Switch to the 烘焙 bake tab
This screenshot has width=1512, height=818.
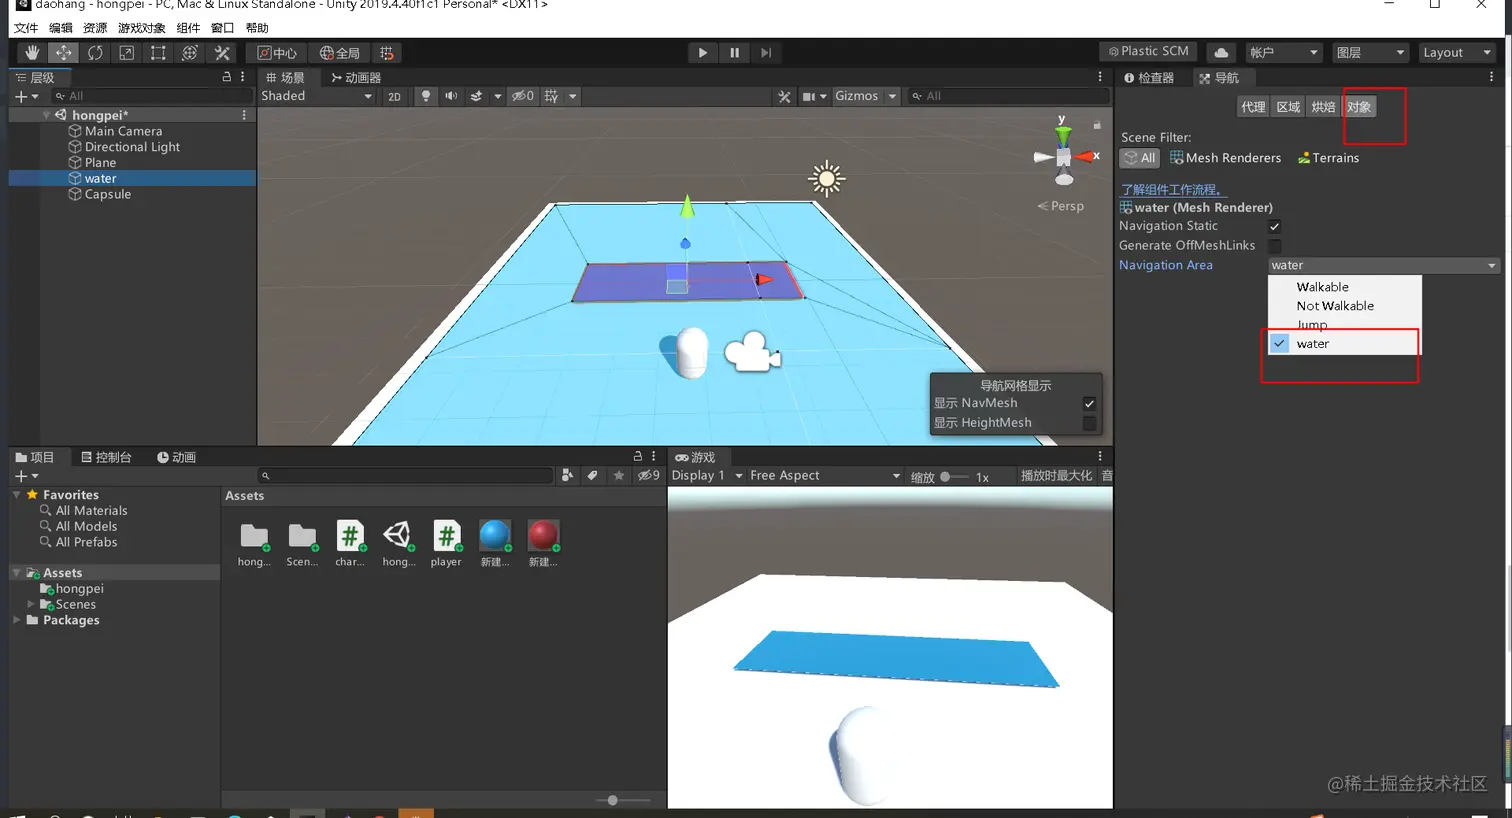point(1323,107)
